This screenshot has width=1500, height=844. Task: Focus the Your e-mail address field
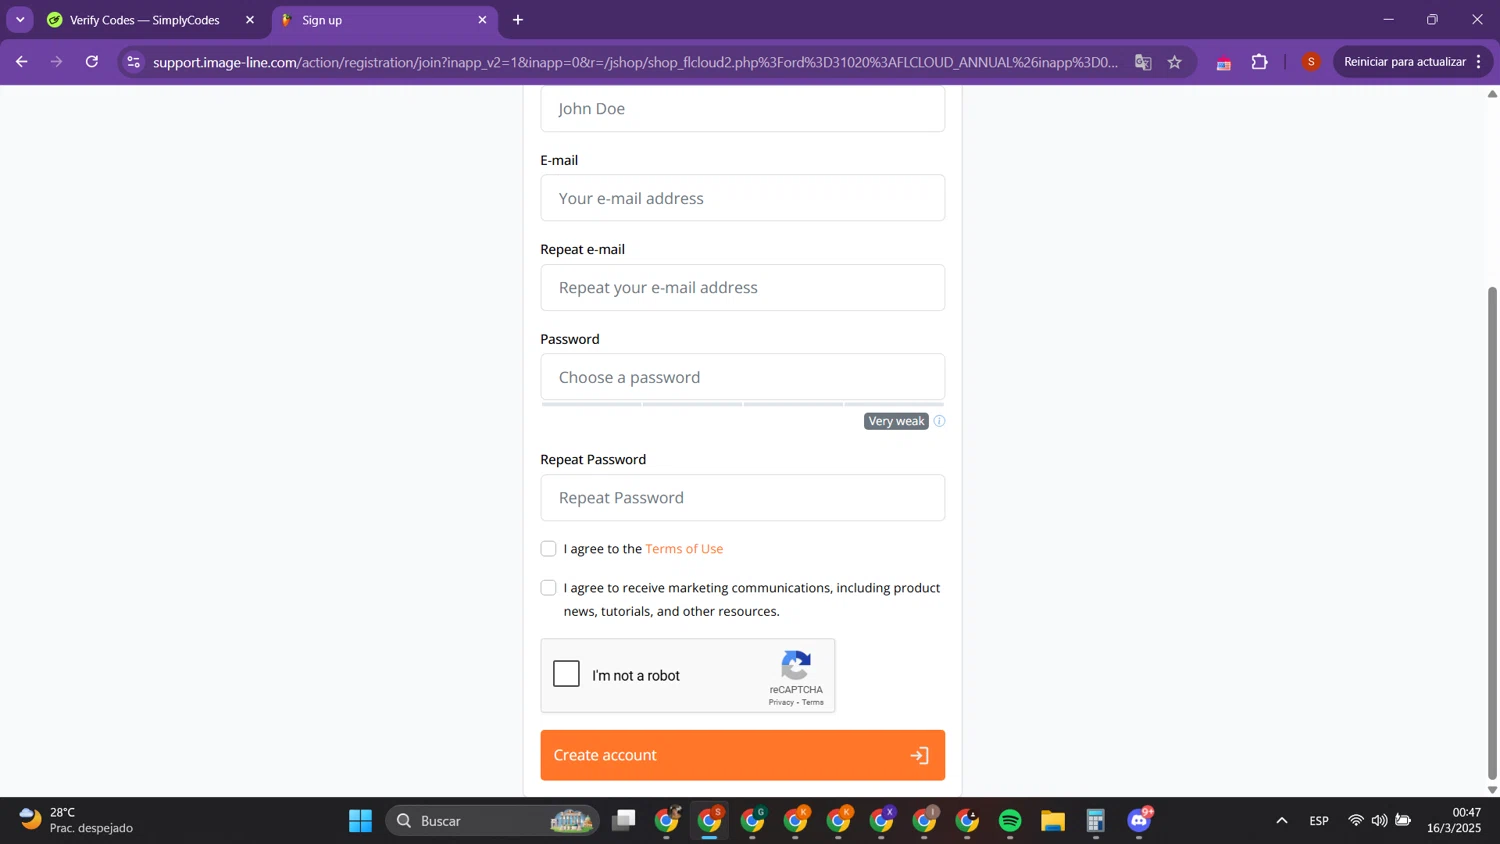[743, 198]
